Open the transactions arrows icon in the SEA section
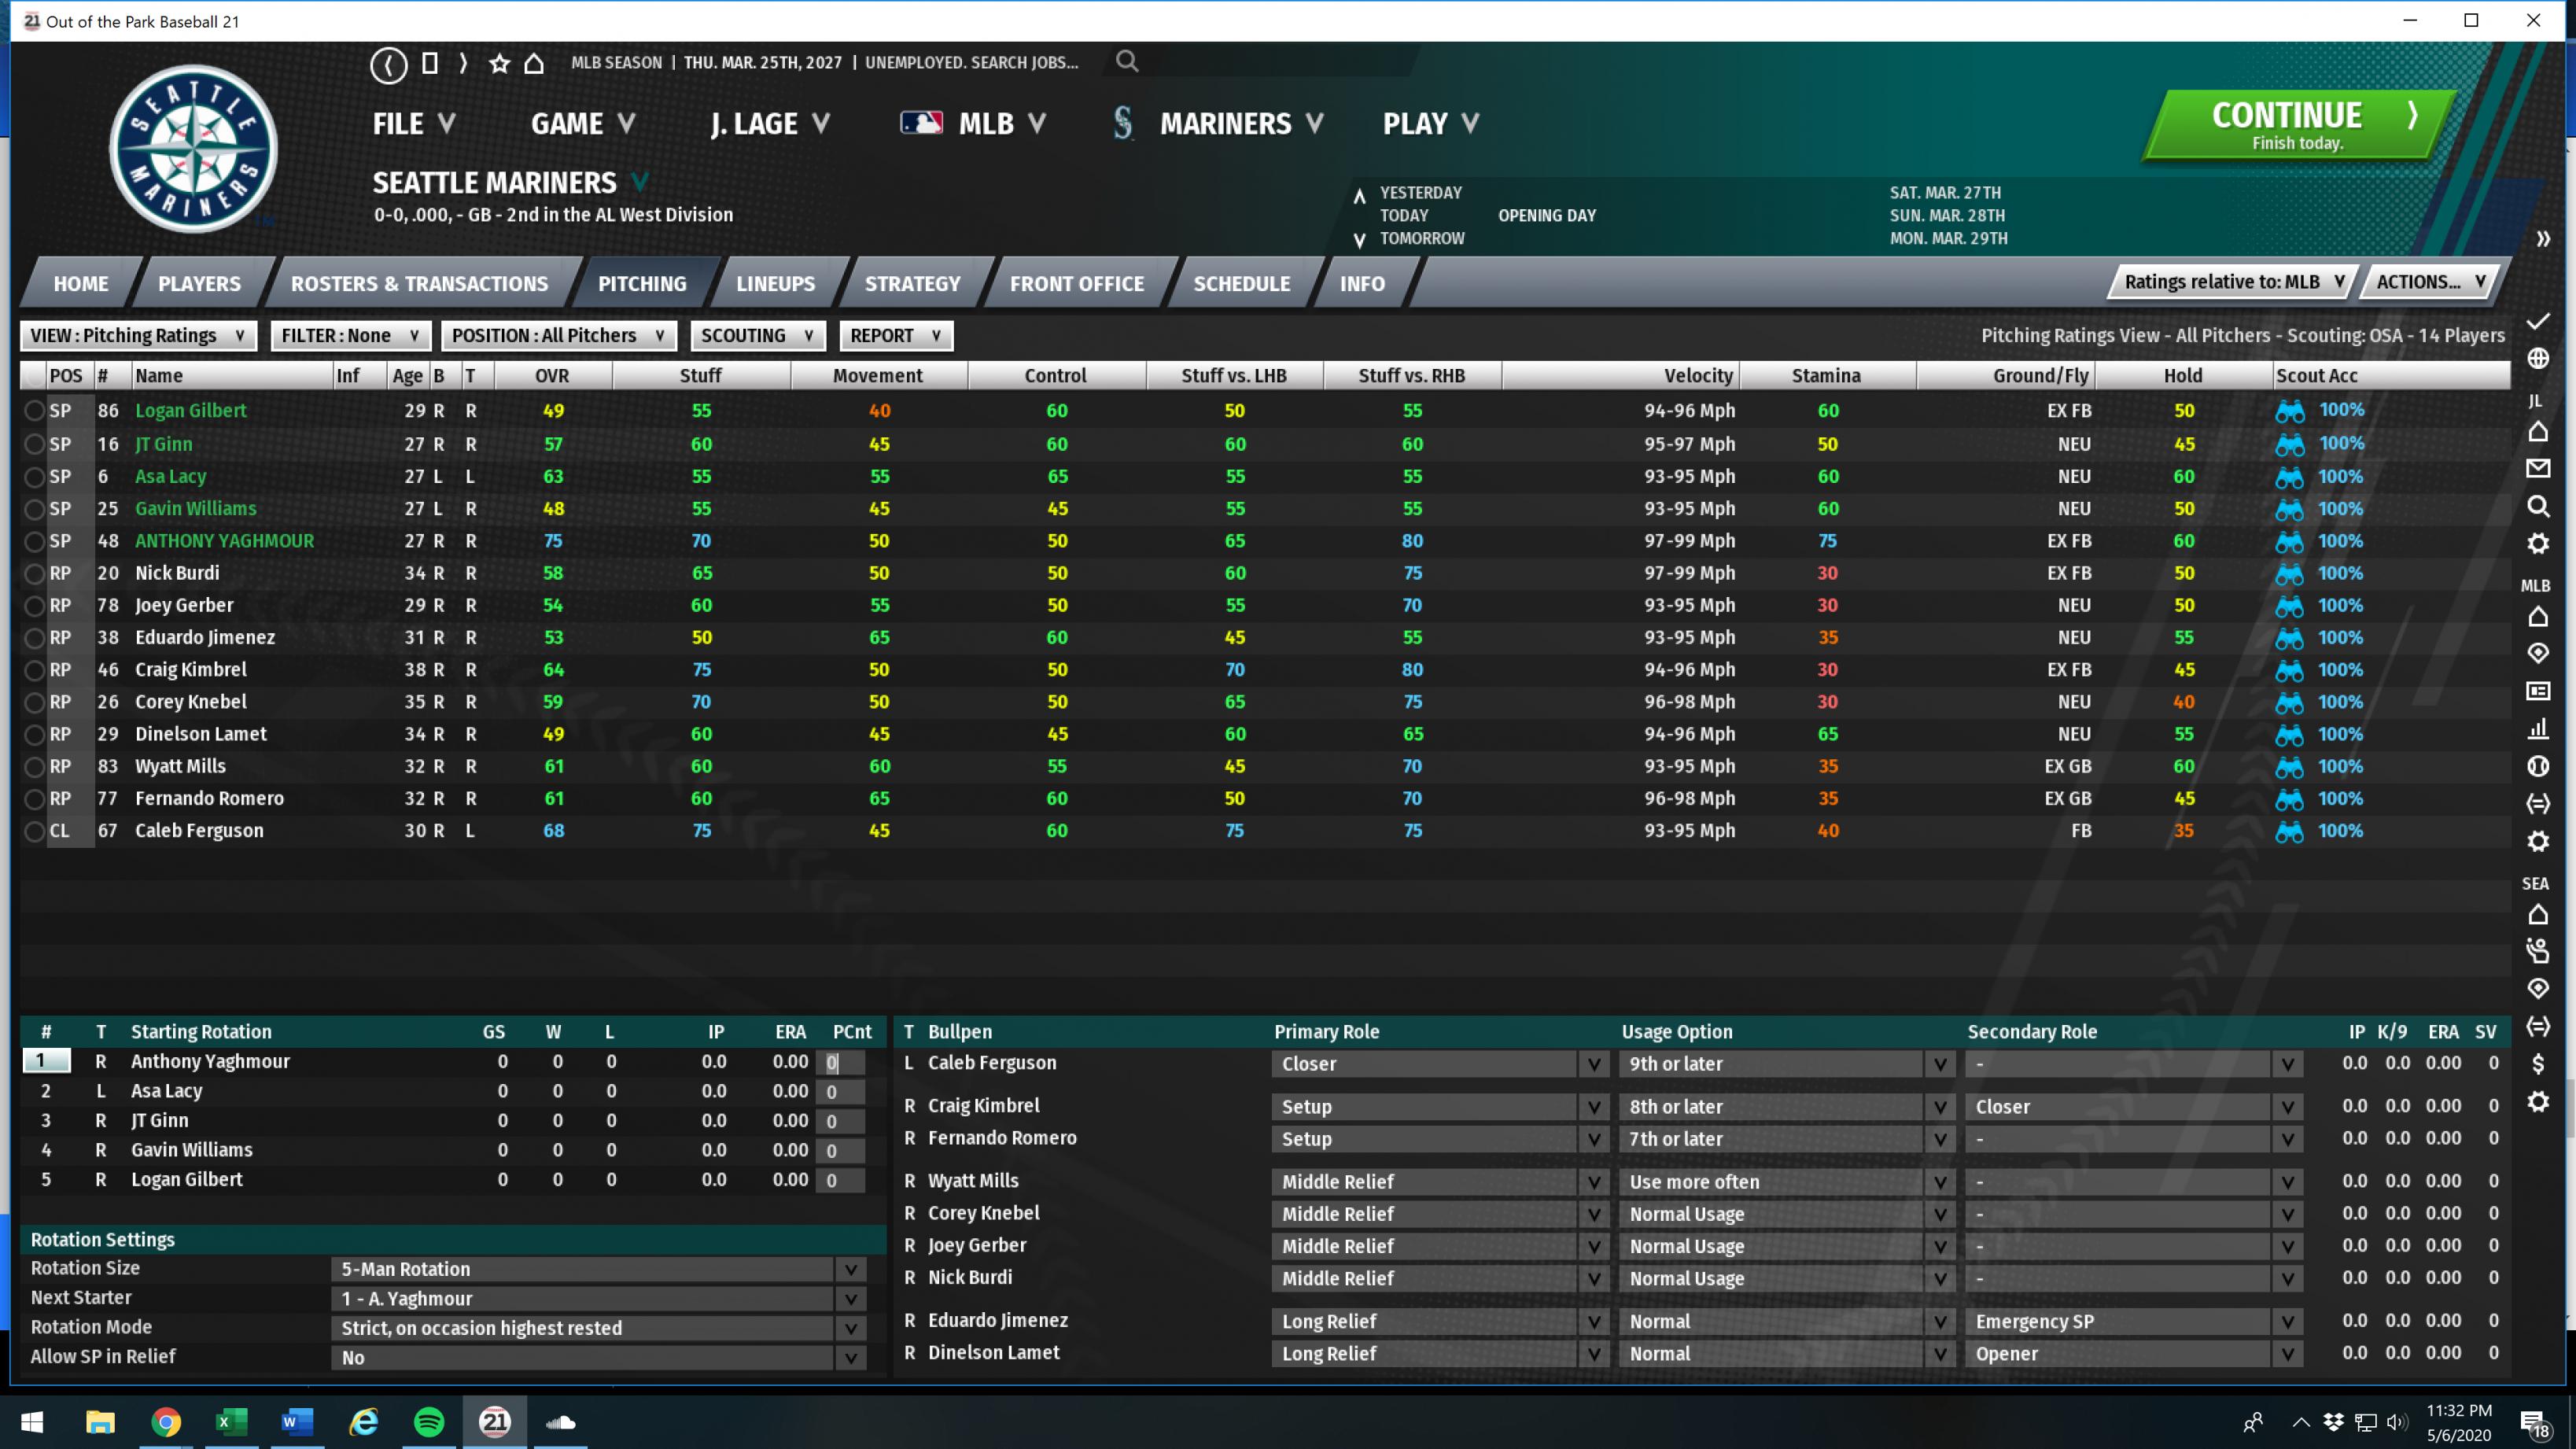The height and width of the screenshot is (1449, 2576). click(2538, 1026)
